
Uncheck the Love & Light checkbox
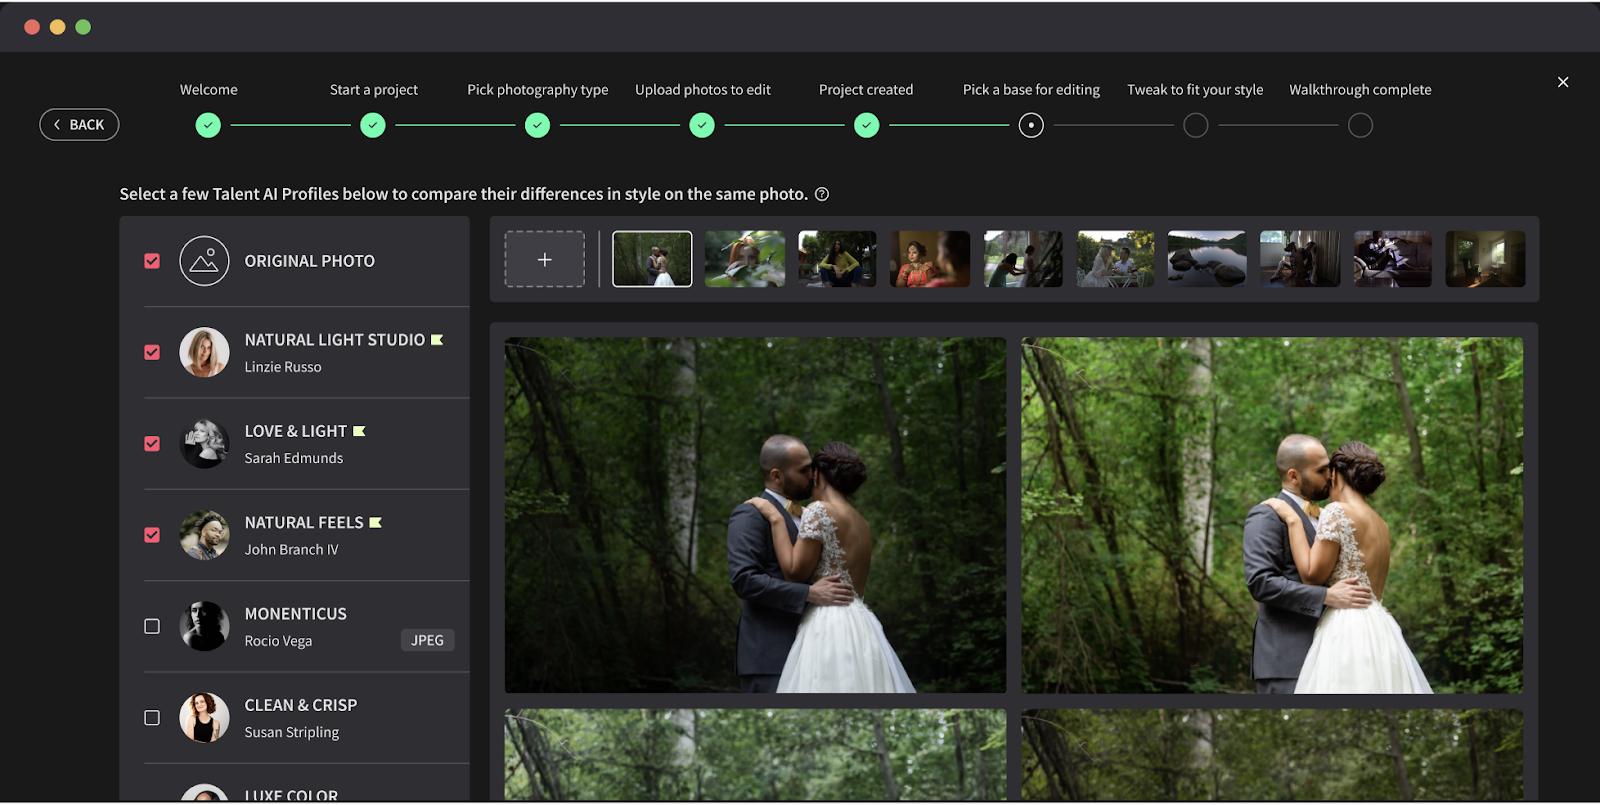[152, 443]
